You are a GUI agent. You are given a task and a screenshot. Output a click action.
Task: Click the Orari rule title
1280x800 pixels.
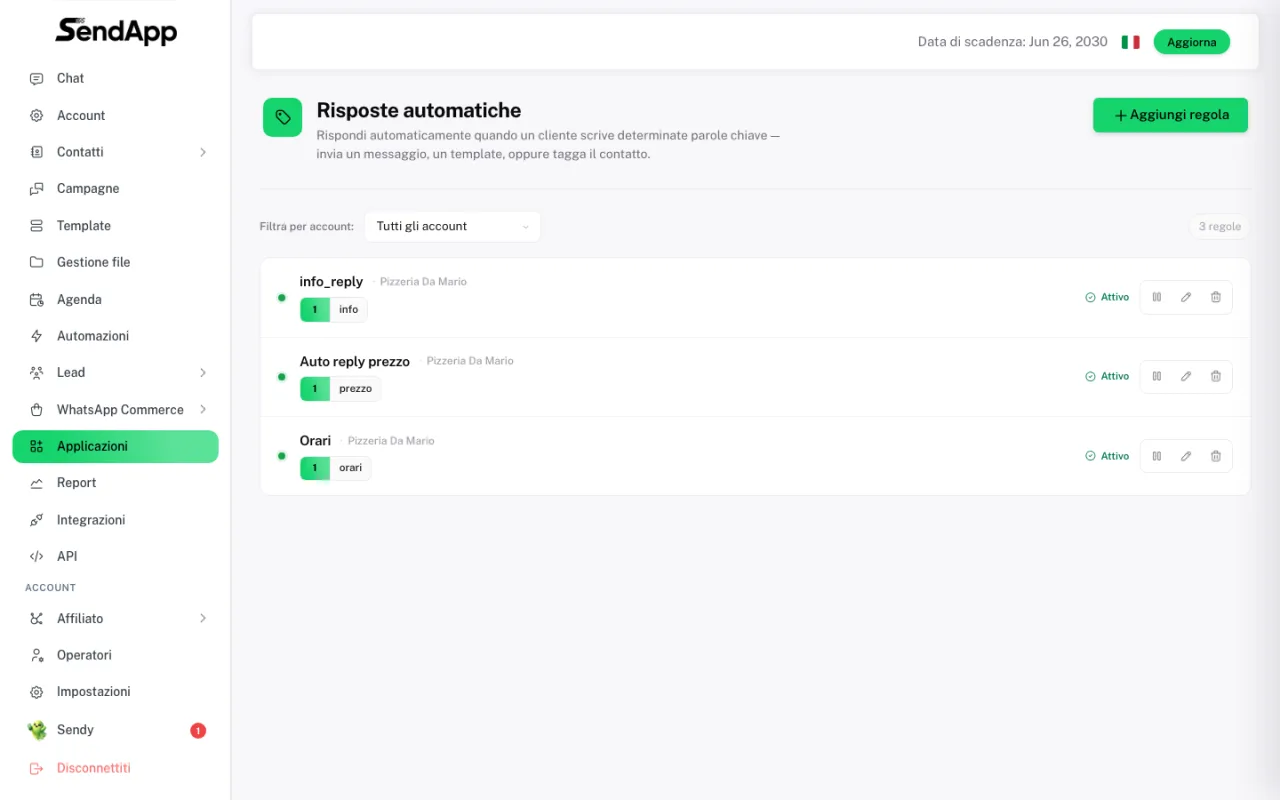315,440
